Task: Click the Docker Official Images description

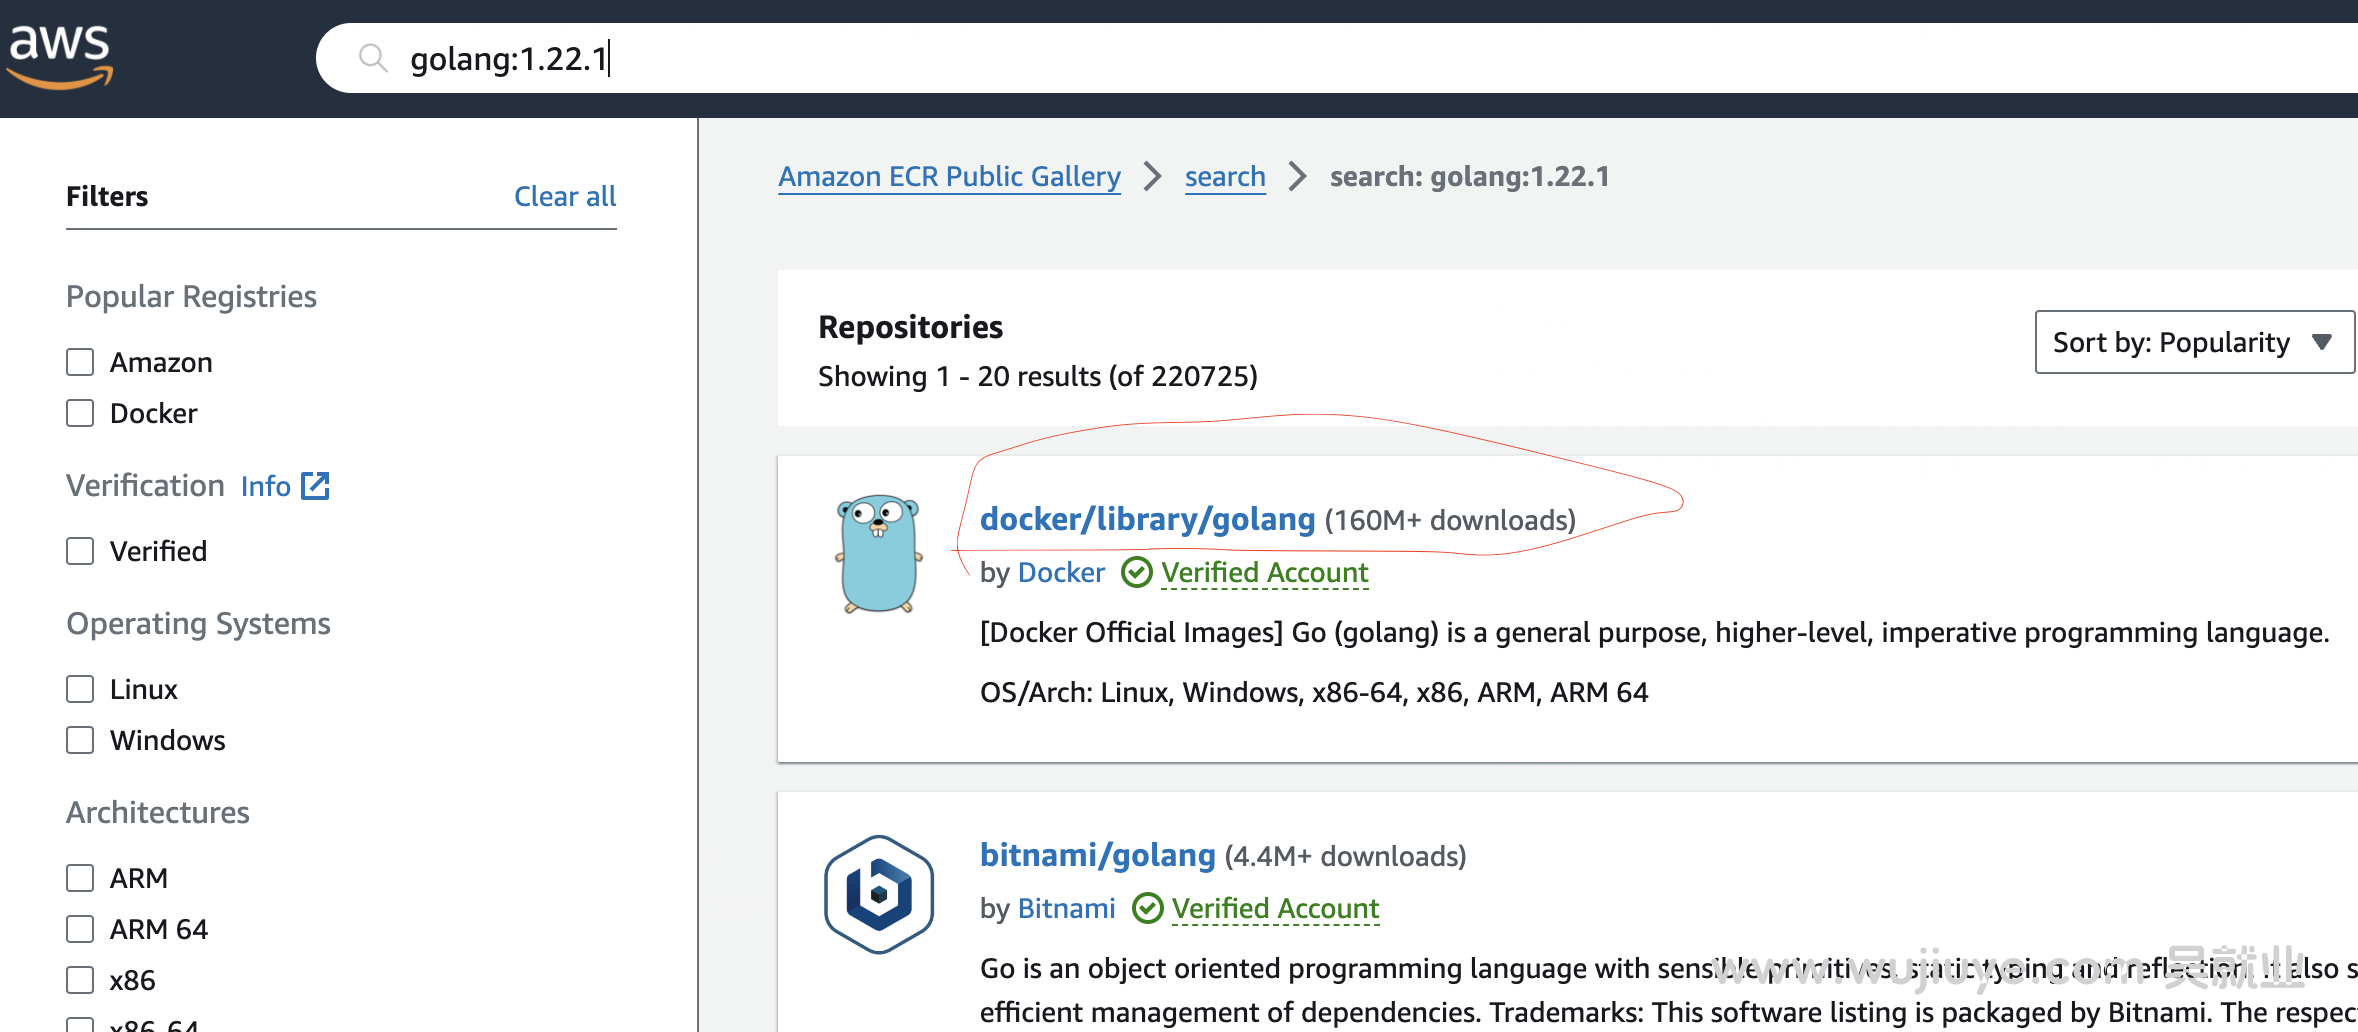Action: pos(1654,632)
